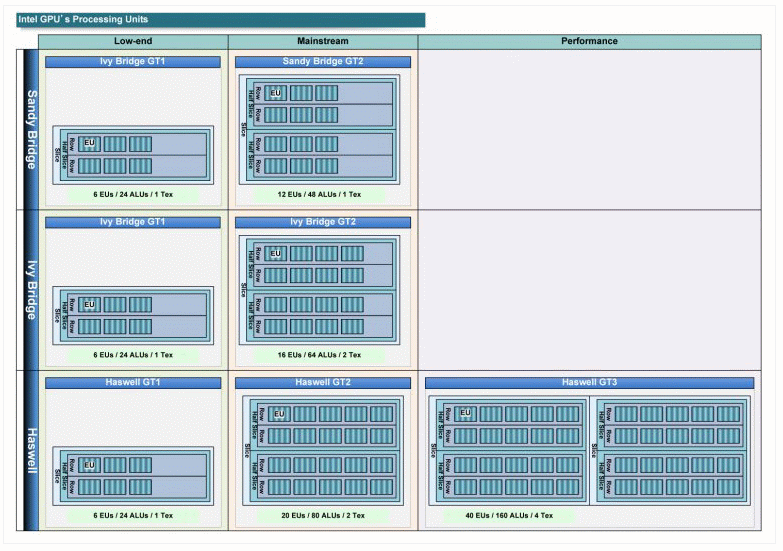Click "Ivy Bridge GT1" title in the Ivy Bridge row
783x551 pixels.
point(133,222)
